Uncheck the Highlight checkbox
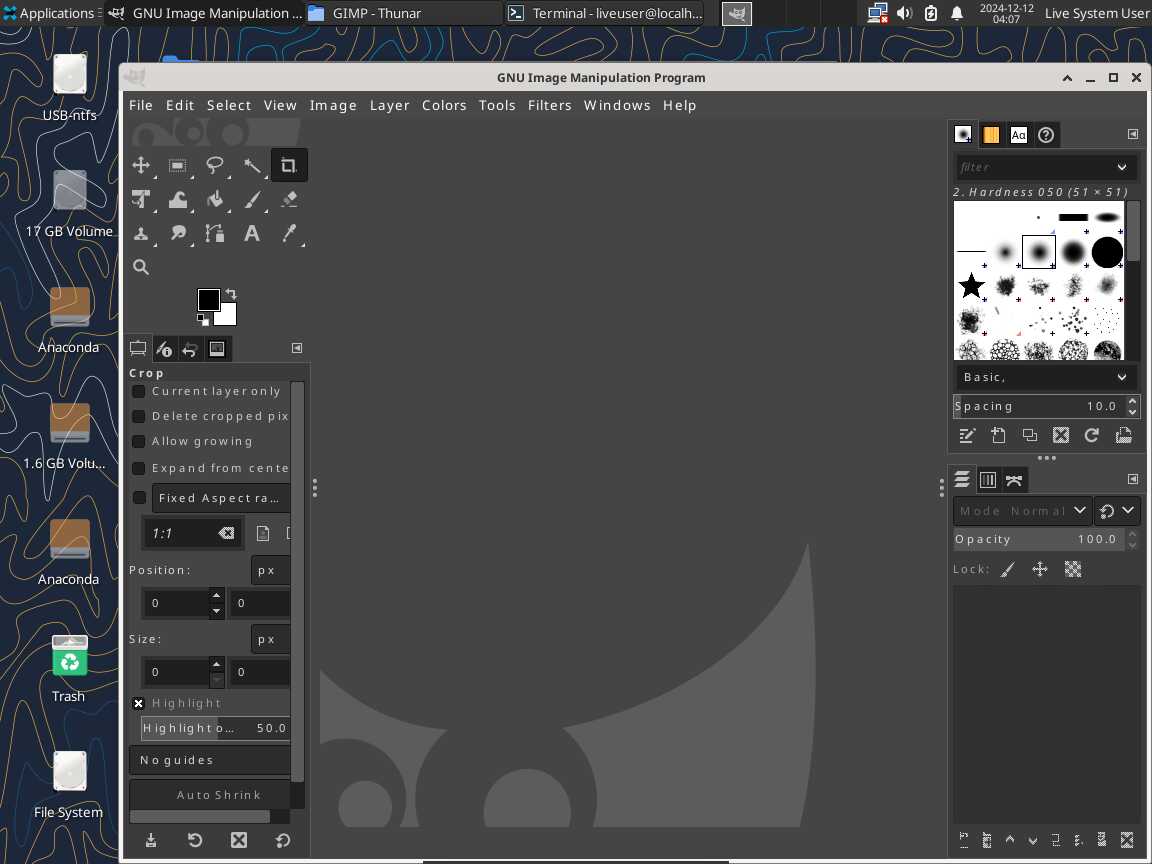 [x=139, y=703]
